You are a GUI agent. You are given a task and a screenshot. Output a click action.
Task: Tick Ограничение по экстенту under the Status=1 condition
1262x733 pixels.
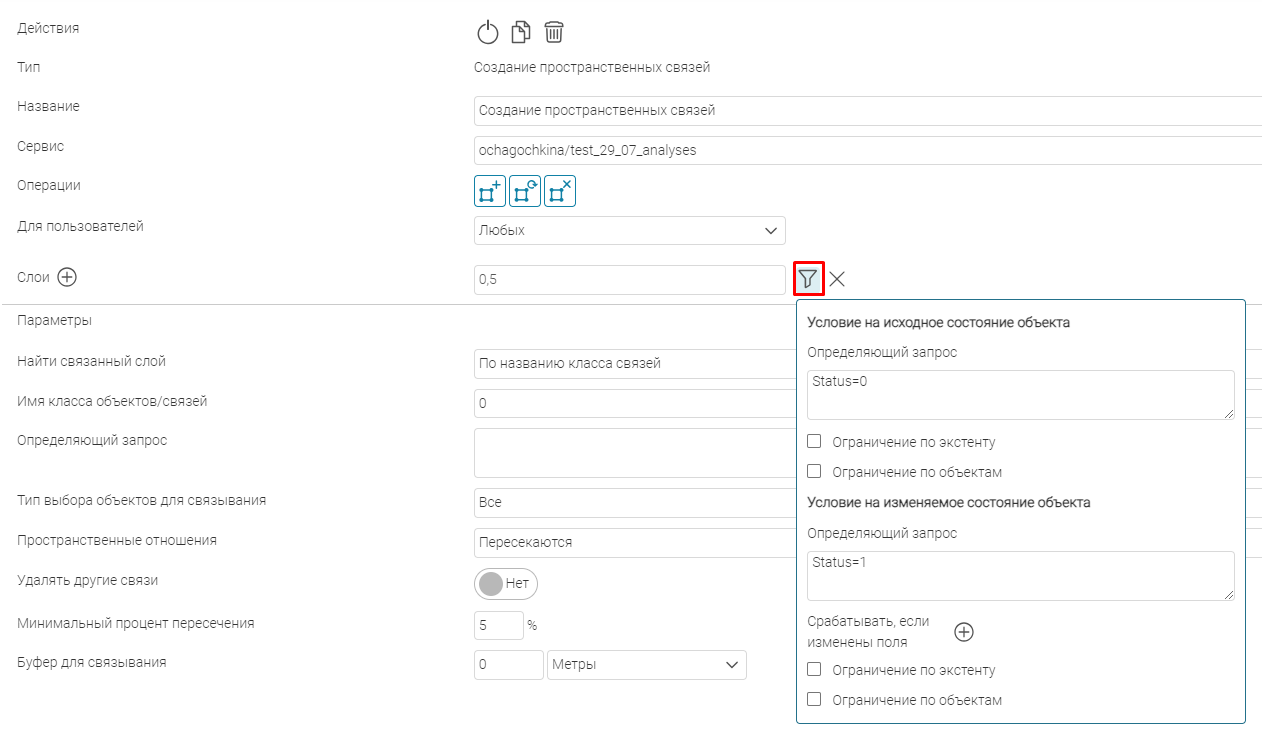[x=814, y=669]
